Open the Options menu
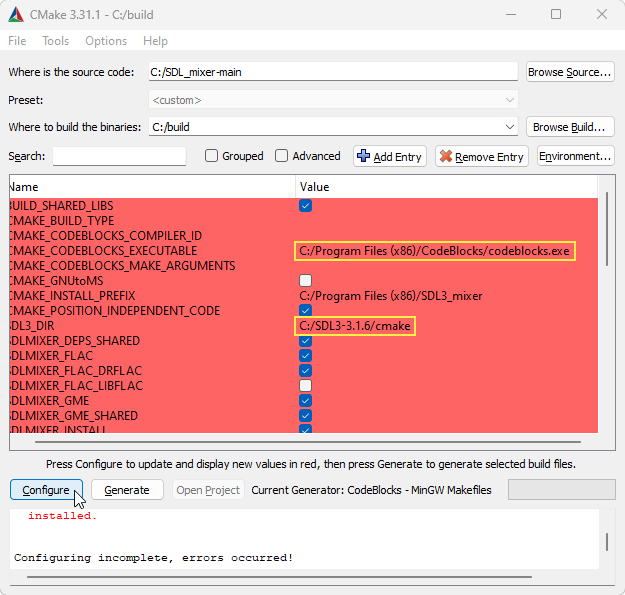The height and width of the screenshot is (595, 625). point(106,41)
